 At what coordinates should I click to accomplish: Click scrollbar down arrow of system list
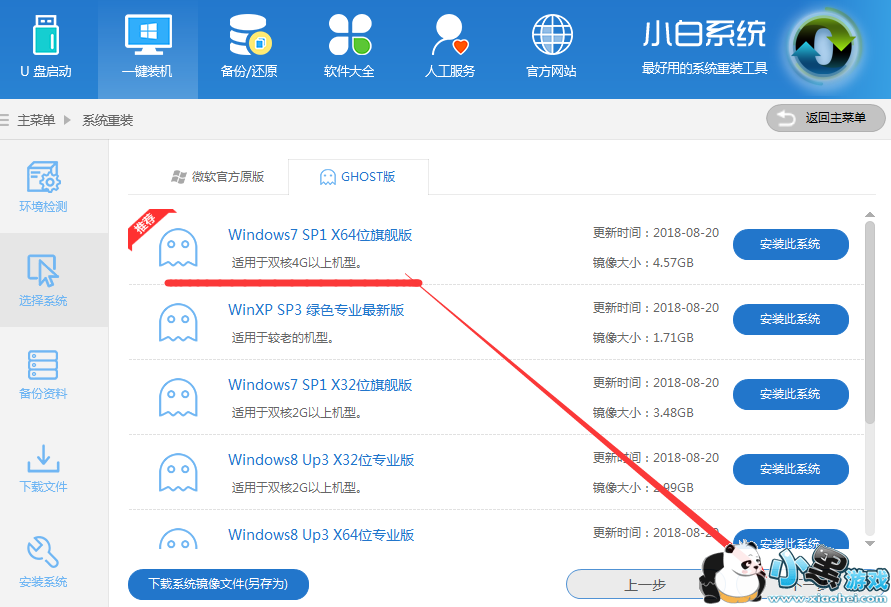869,543
